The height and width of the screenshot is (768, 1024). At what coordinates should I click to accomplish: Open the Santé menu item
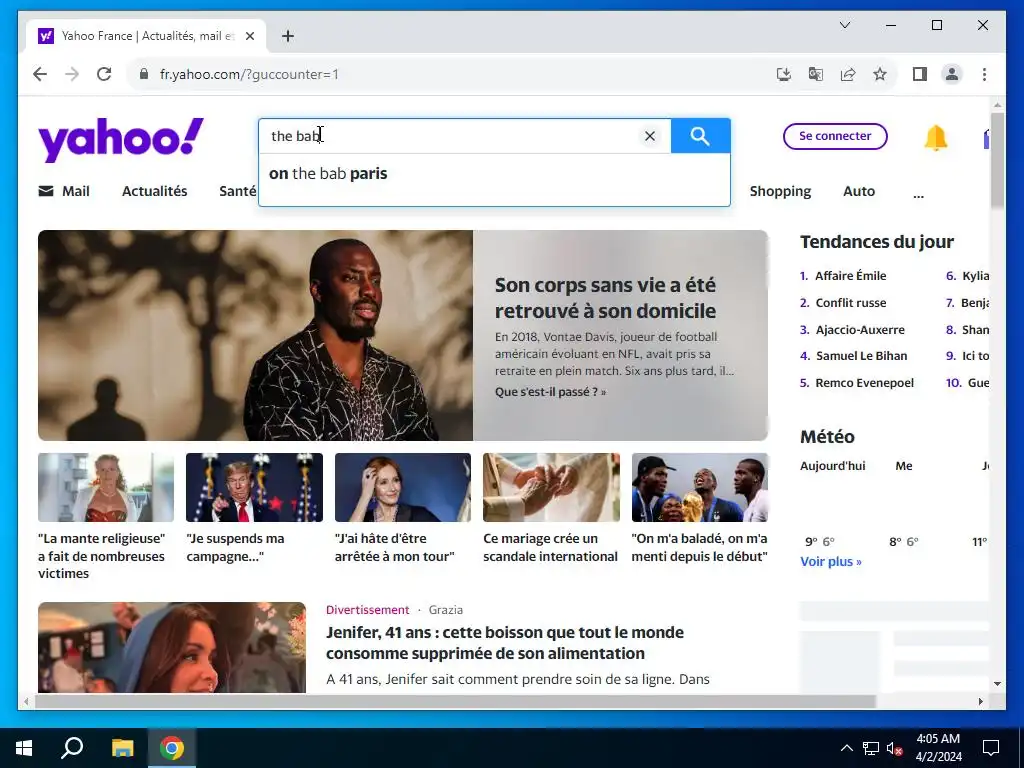pyautogui.click(x=238, y=191)
